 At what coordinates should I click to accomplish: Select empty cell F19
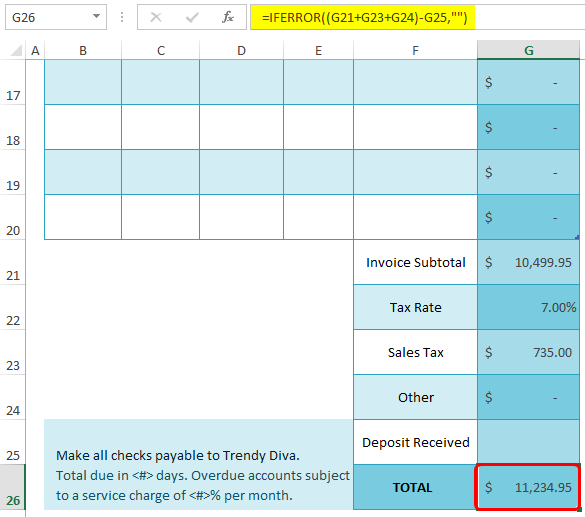[x=415, y=172]
